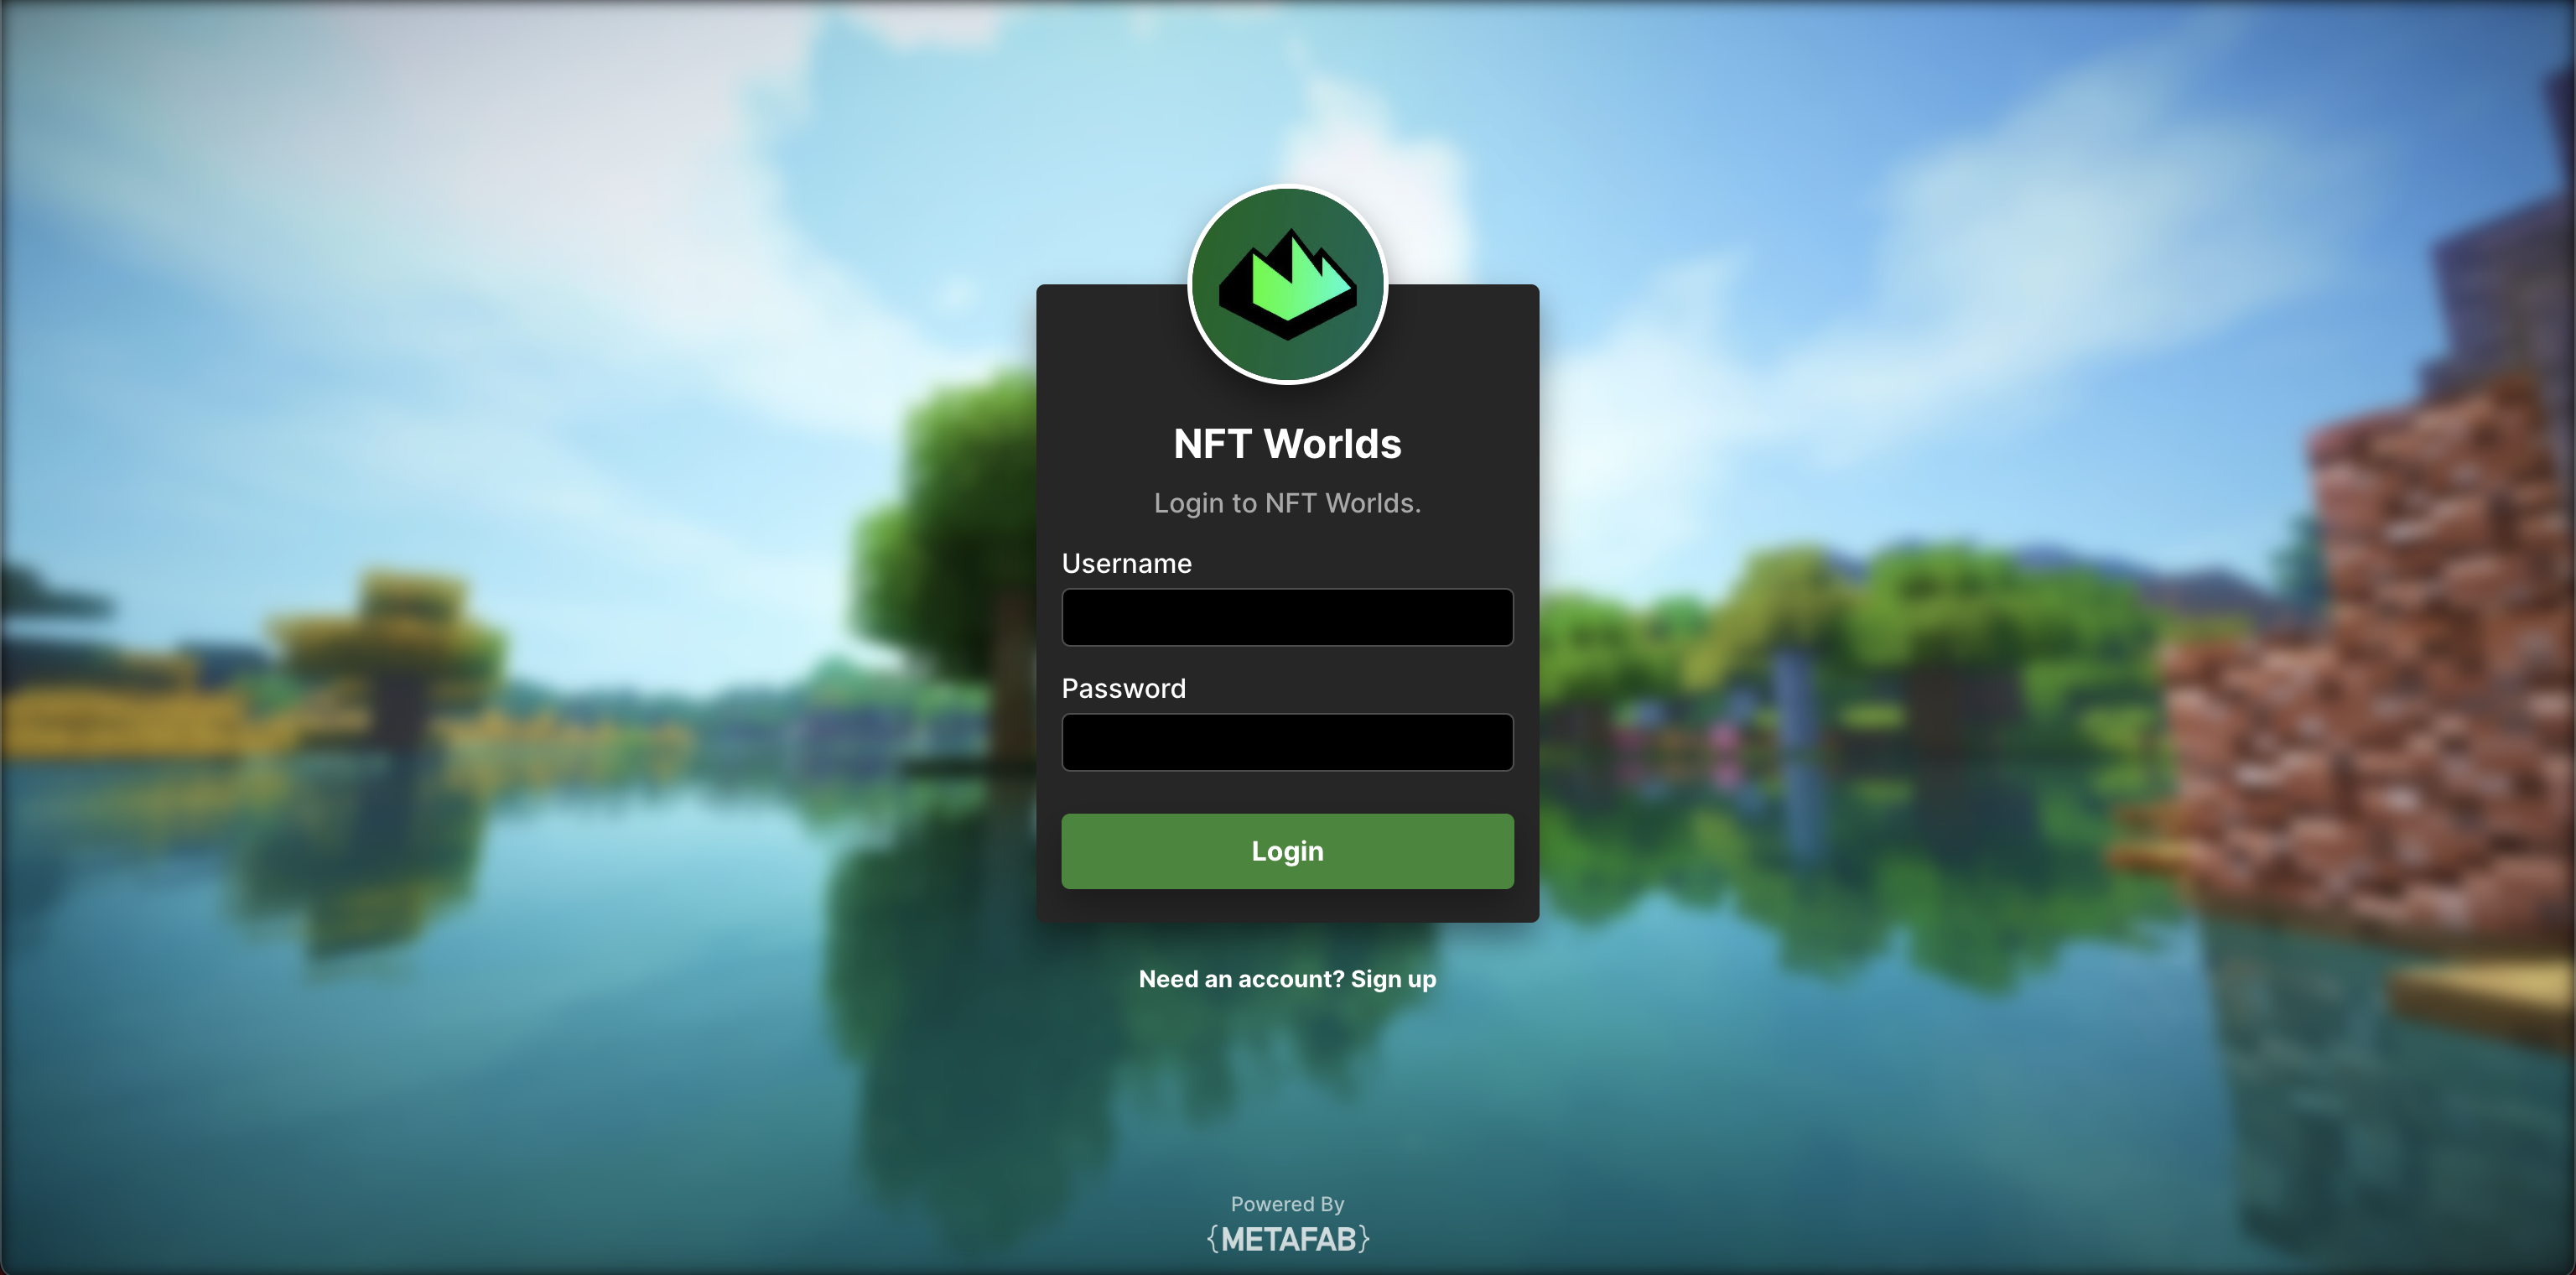Click the green Login button
This screenshot has height=1275, width=2576.
1287,851
